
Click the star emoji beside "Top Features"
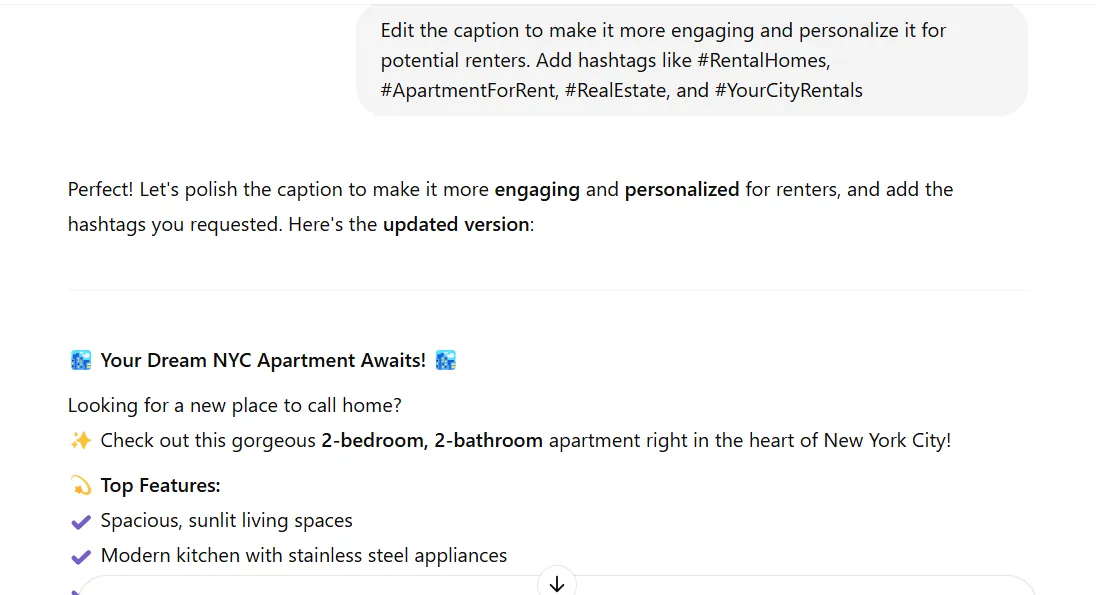[x=81, y=486]
